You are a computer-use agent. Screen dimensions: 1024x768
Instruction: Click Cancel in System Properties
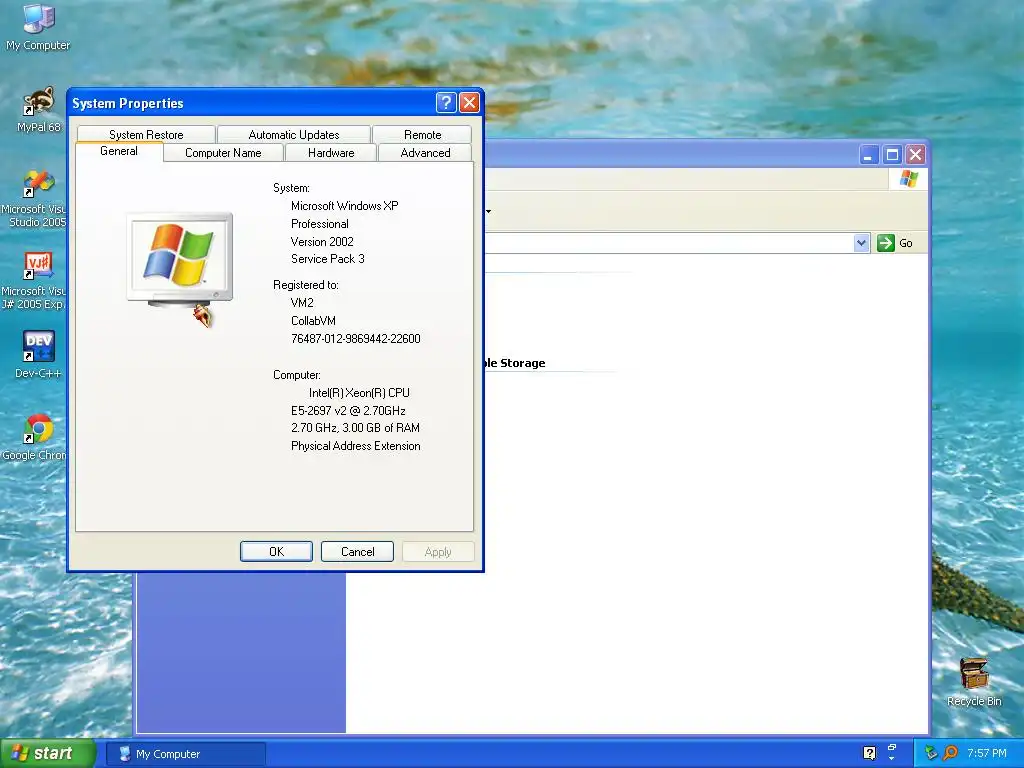pyautogui.click(x=357, y=552)
